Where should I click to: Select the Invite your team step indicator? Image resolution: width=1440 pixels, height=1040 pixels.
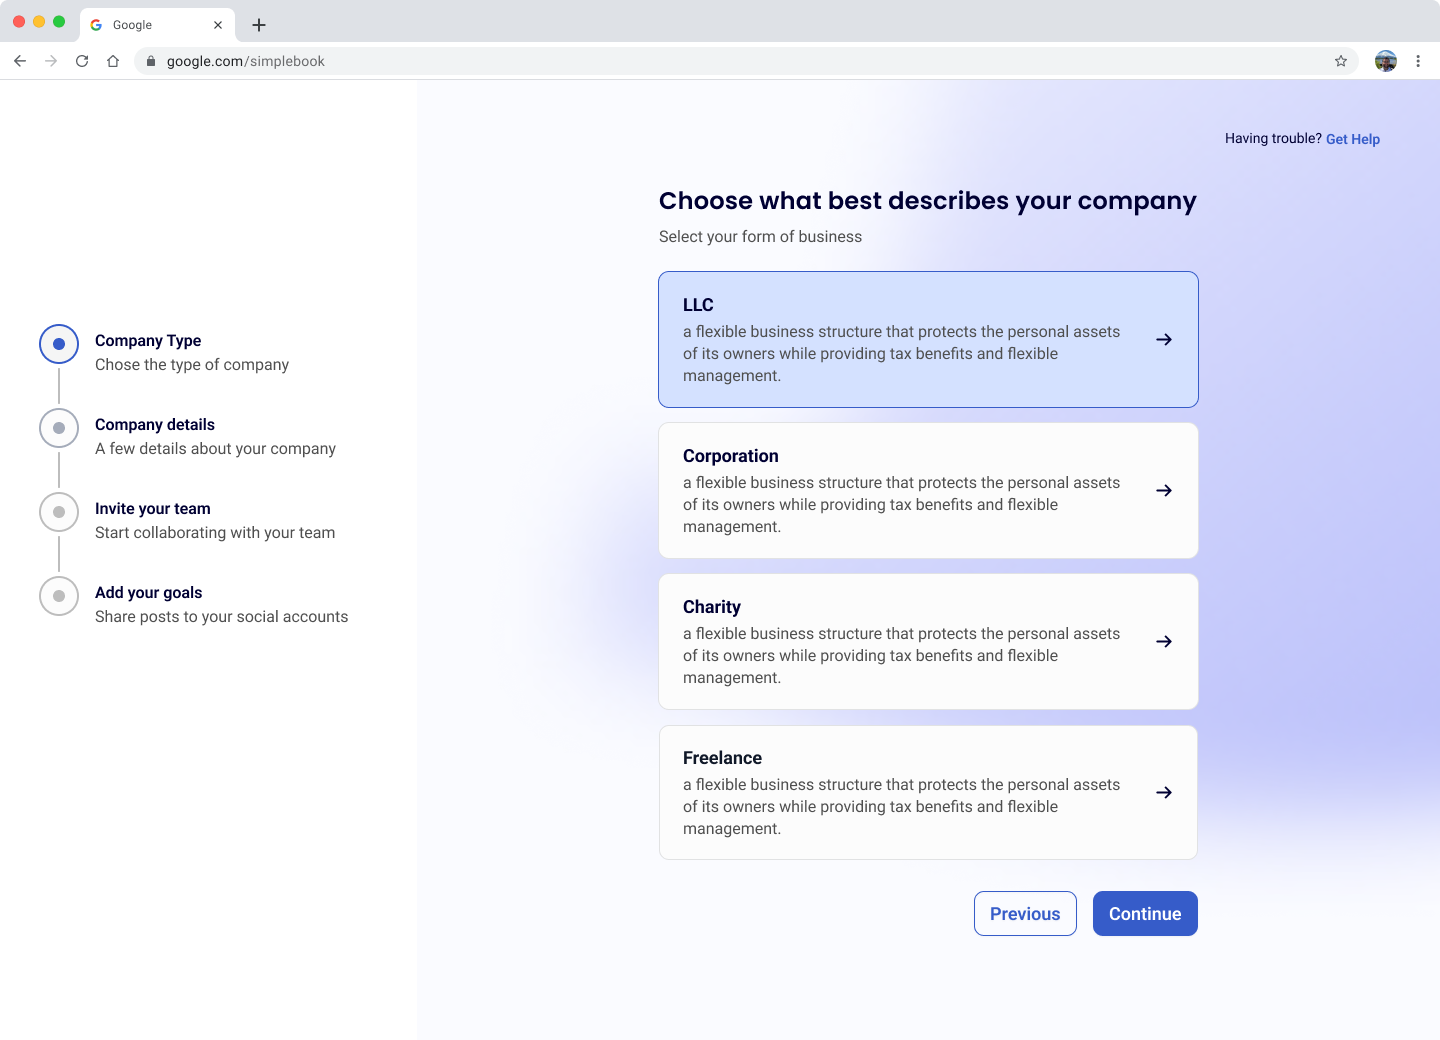pyautogui.click(x=59, y=512)
